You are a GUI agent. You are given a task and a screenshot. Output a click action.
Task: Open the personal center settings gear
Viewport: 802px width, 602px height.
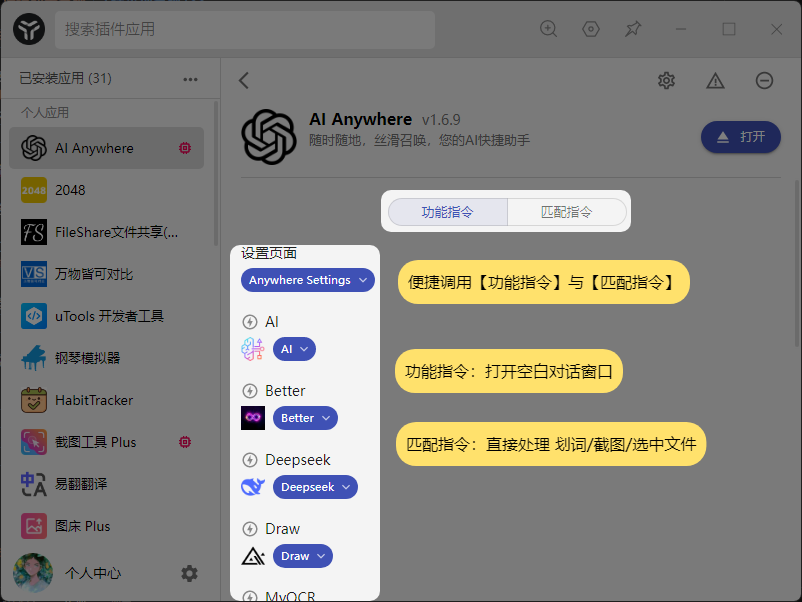189,573
